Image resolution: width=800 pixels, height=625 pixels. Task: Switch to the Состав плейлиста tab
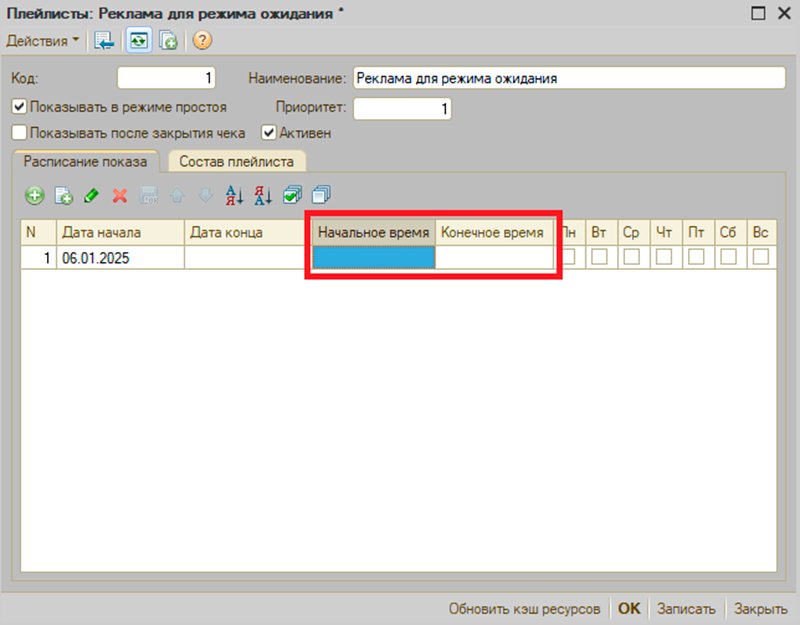pos(237,161)
